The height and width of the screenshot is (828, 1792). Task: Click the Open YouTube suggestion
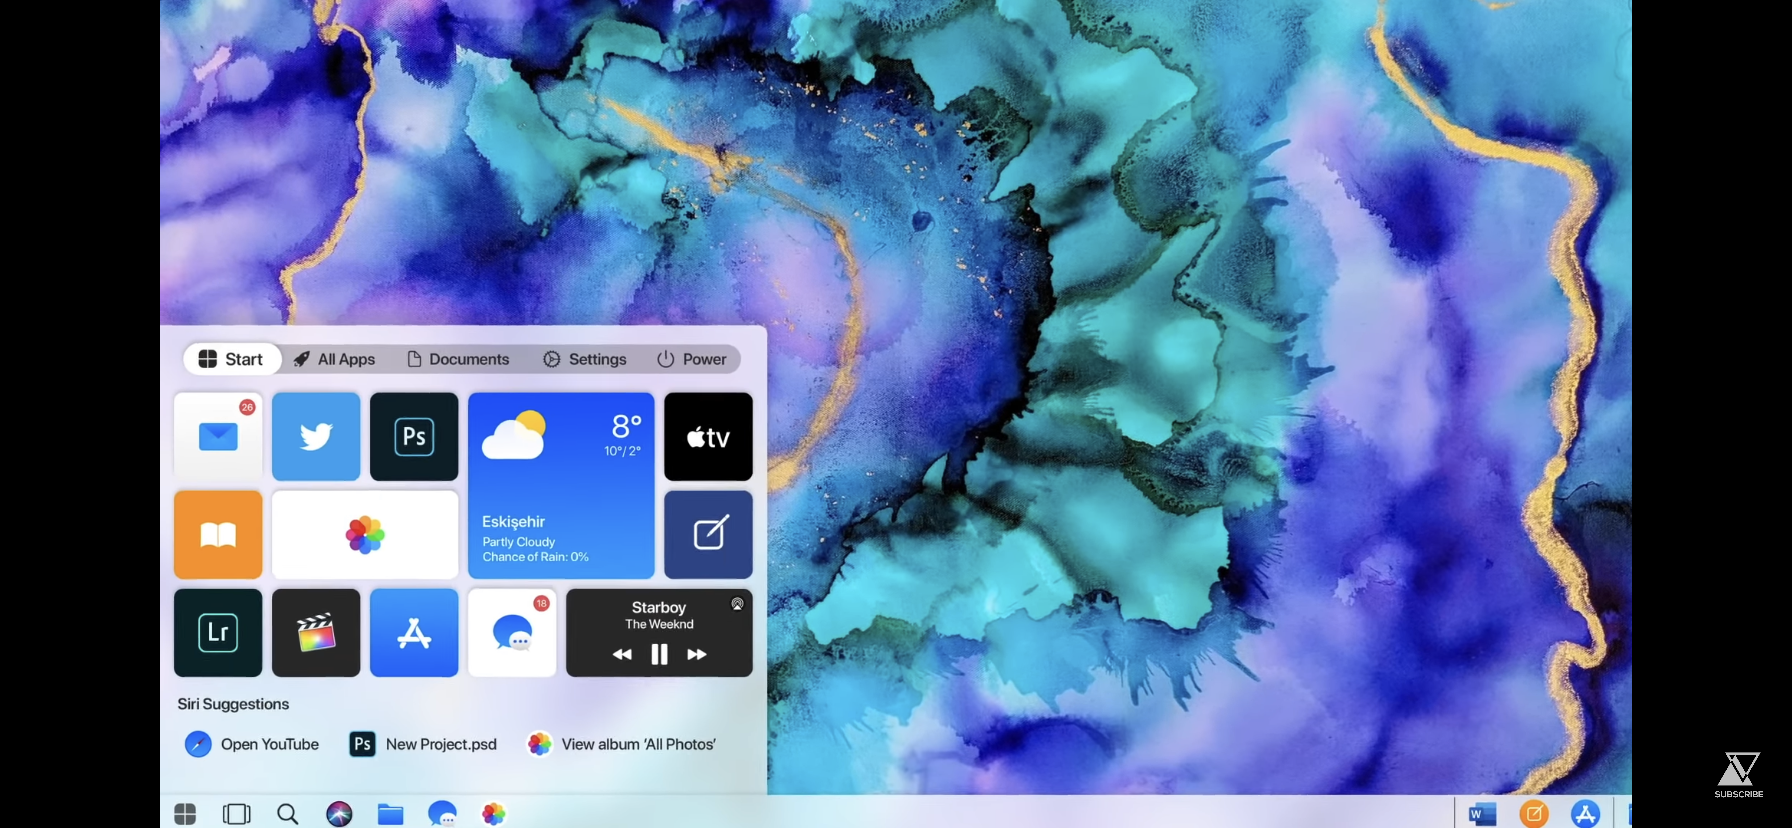pos(253,744)
